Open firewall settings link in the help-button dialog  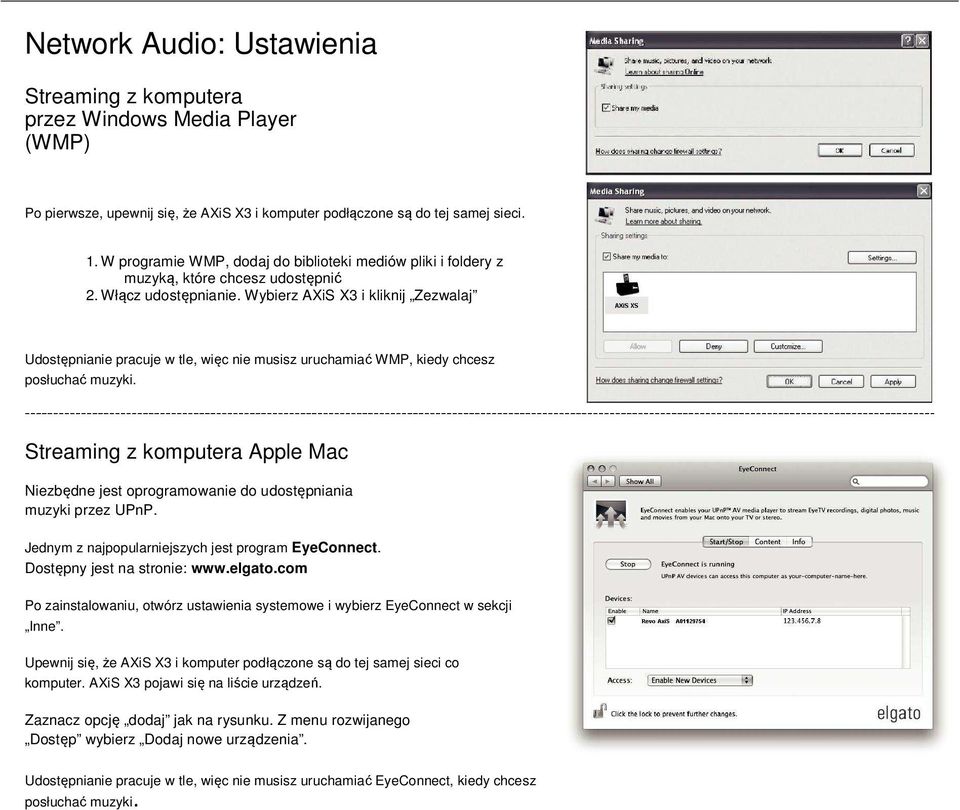tap(658, 151)
